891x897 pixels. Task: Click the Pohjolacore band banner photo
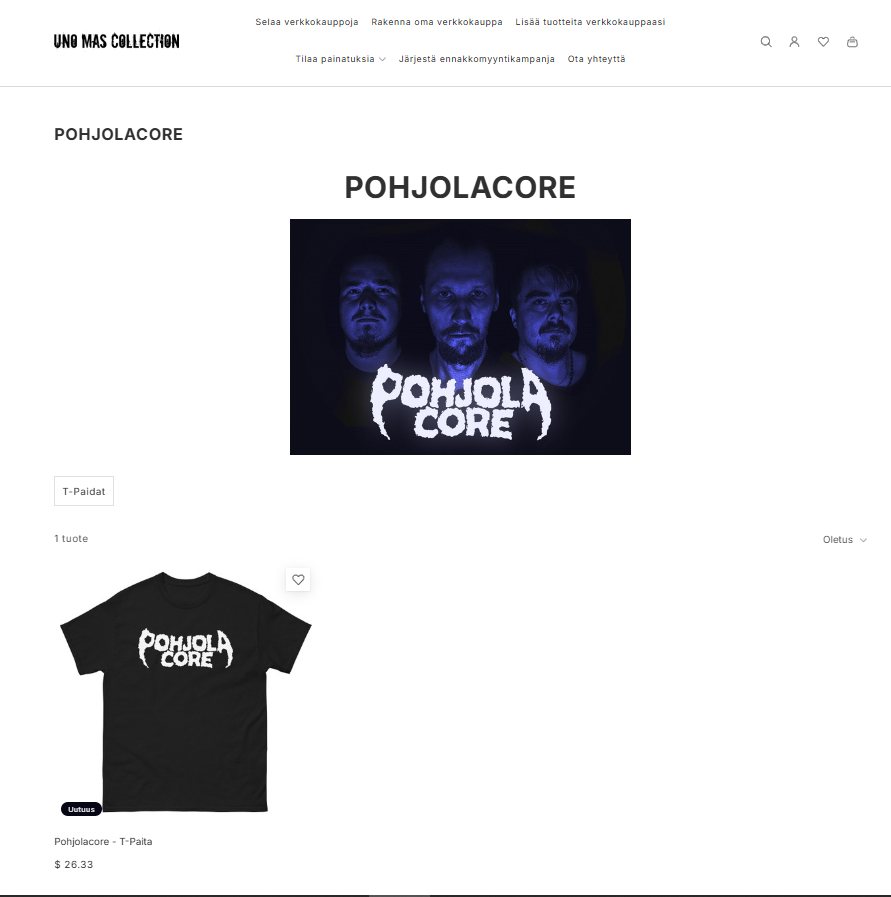tap(460, 337)
